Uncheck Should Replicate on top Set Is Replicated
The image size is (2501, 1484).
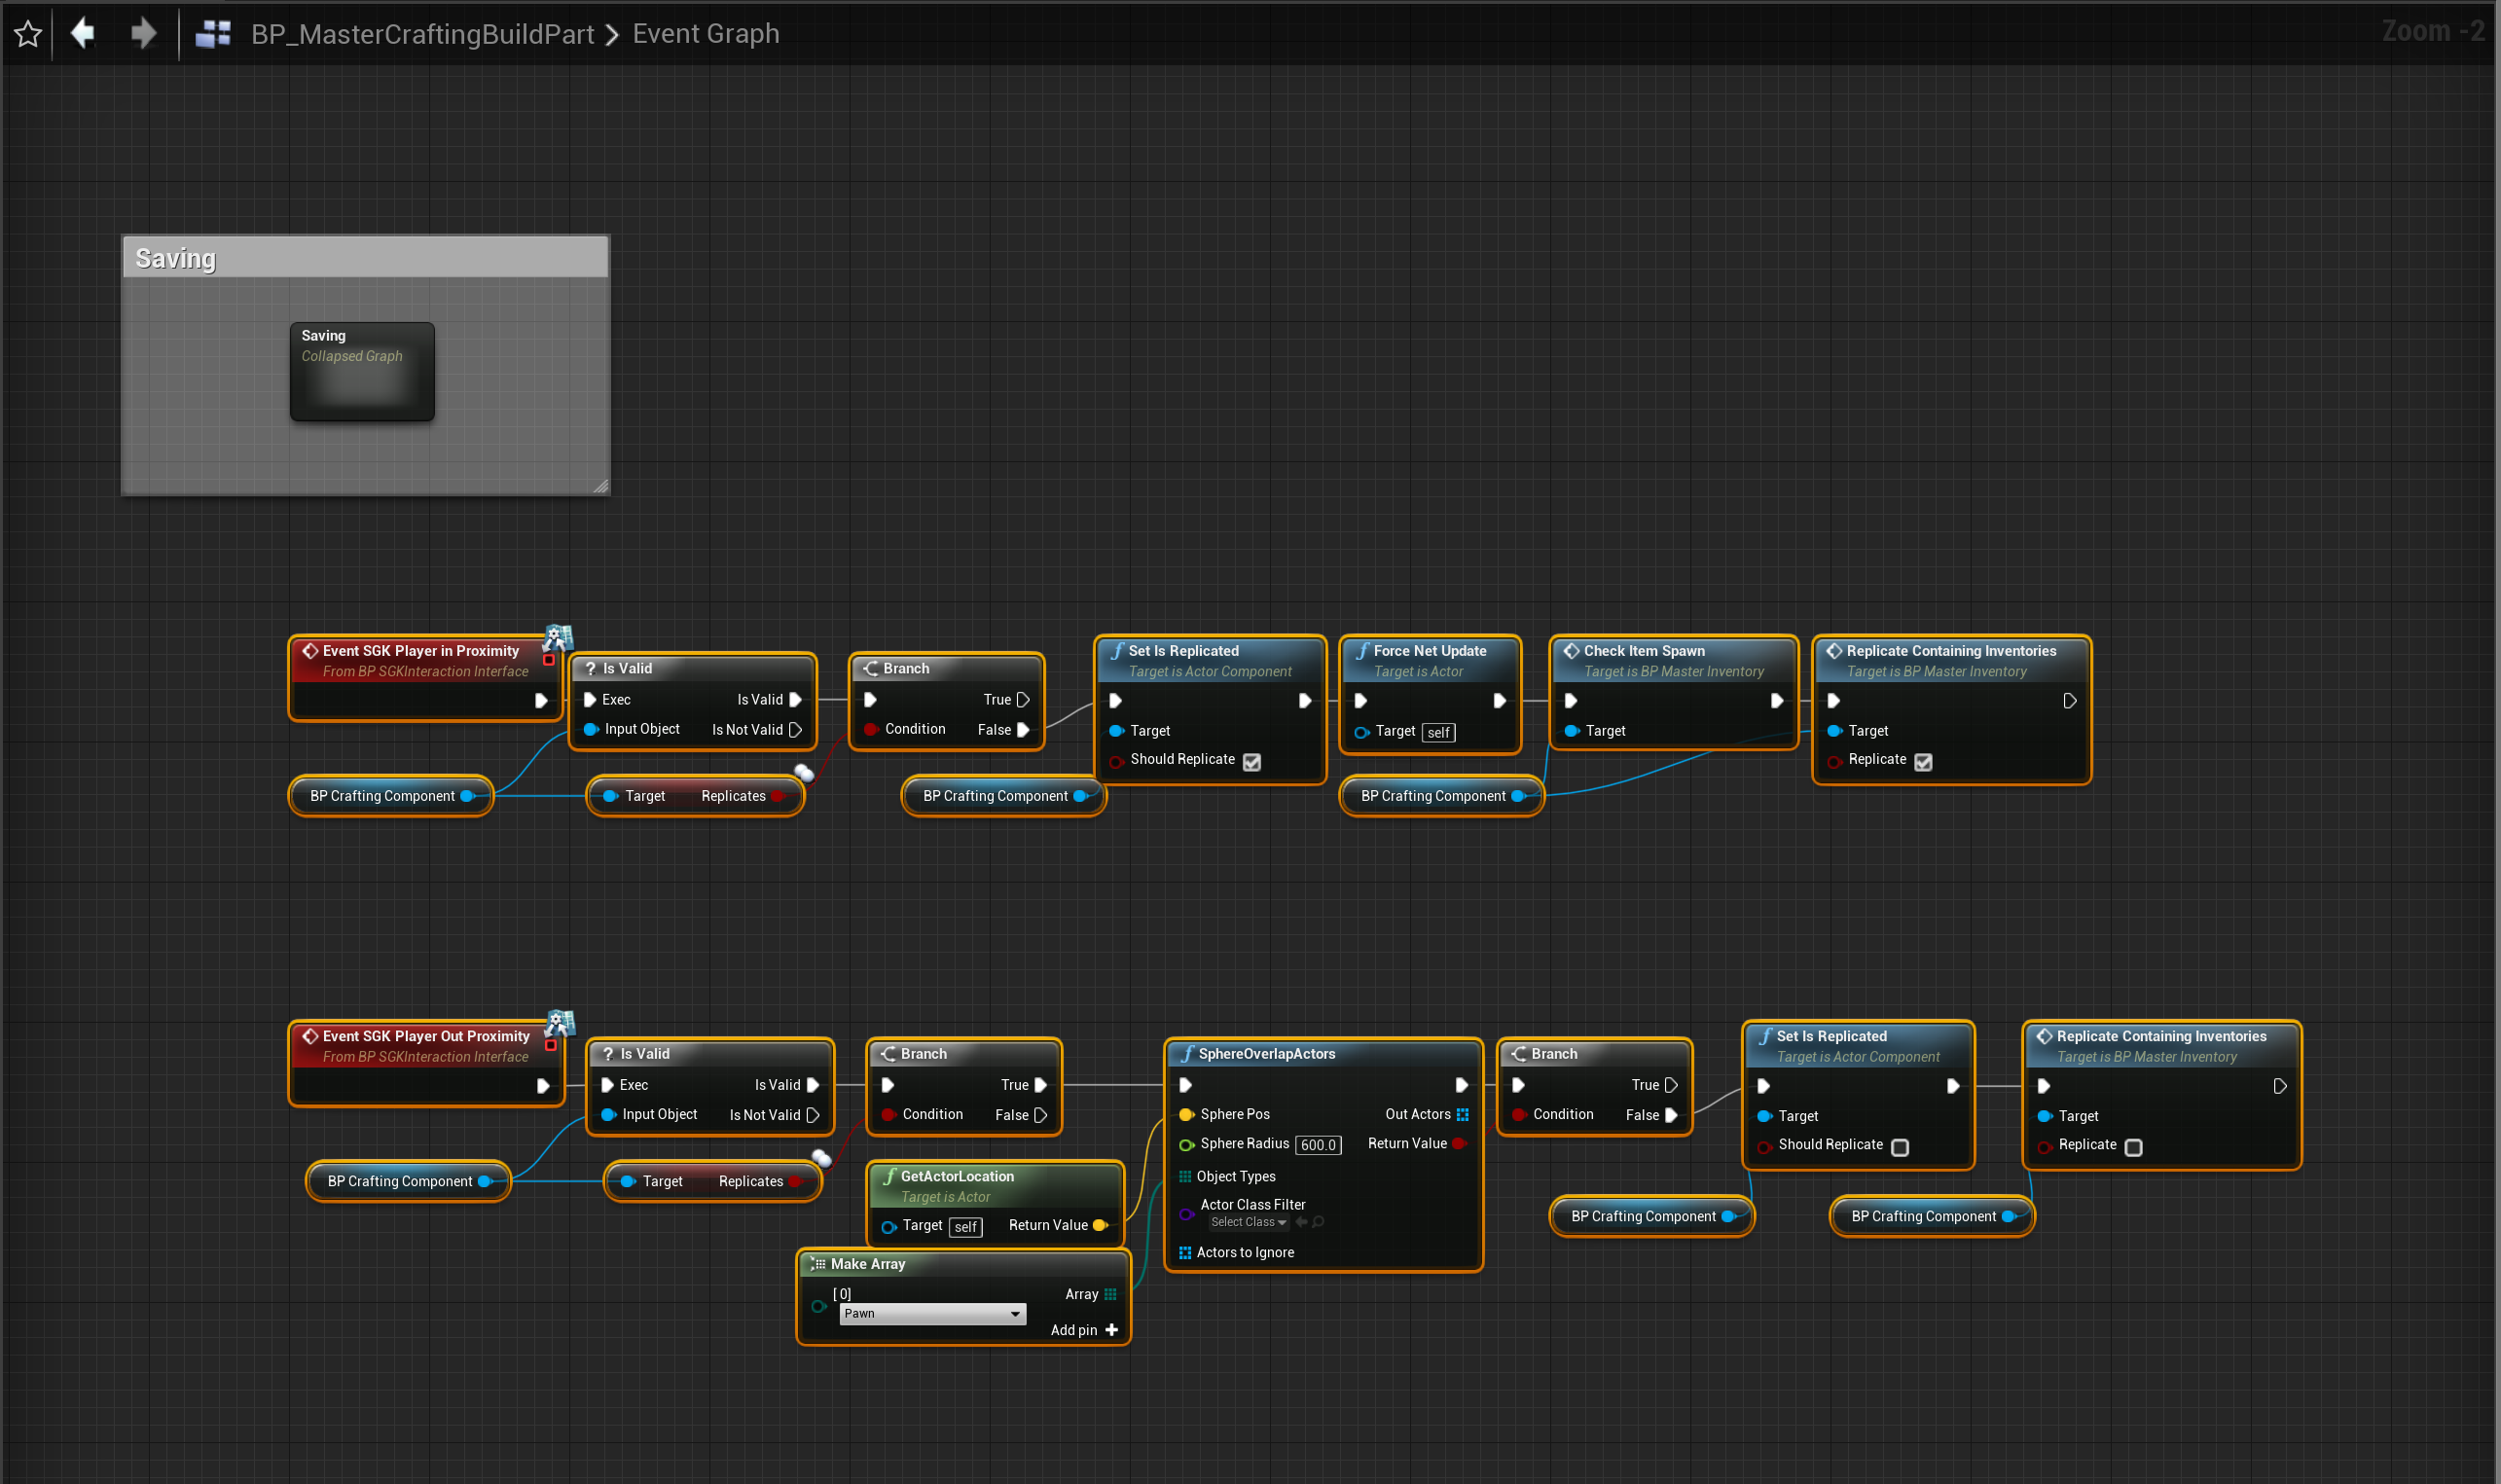tap(1252, 762)
